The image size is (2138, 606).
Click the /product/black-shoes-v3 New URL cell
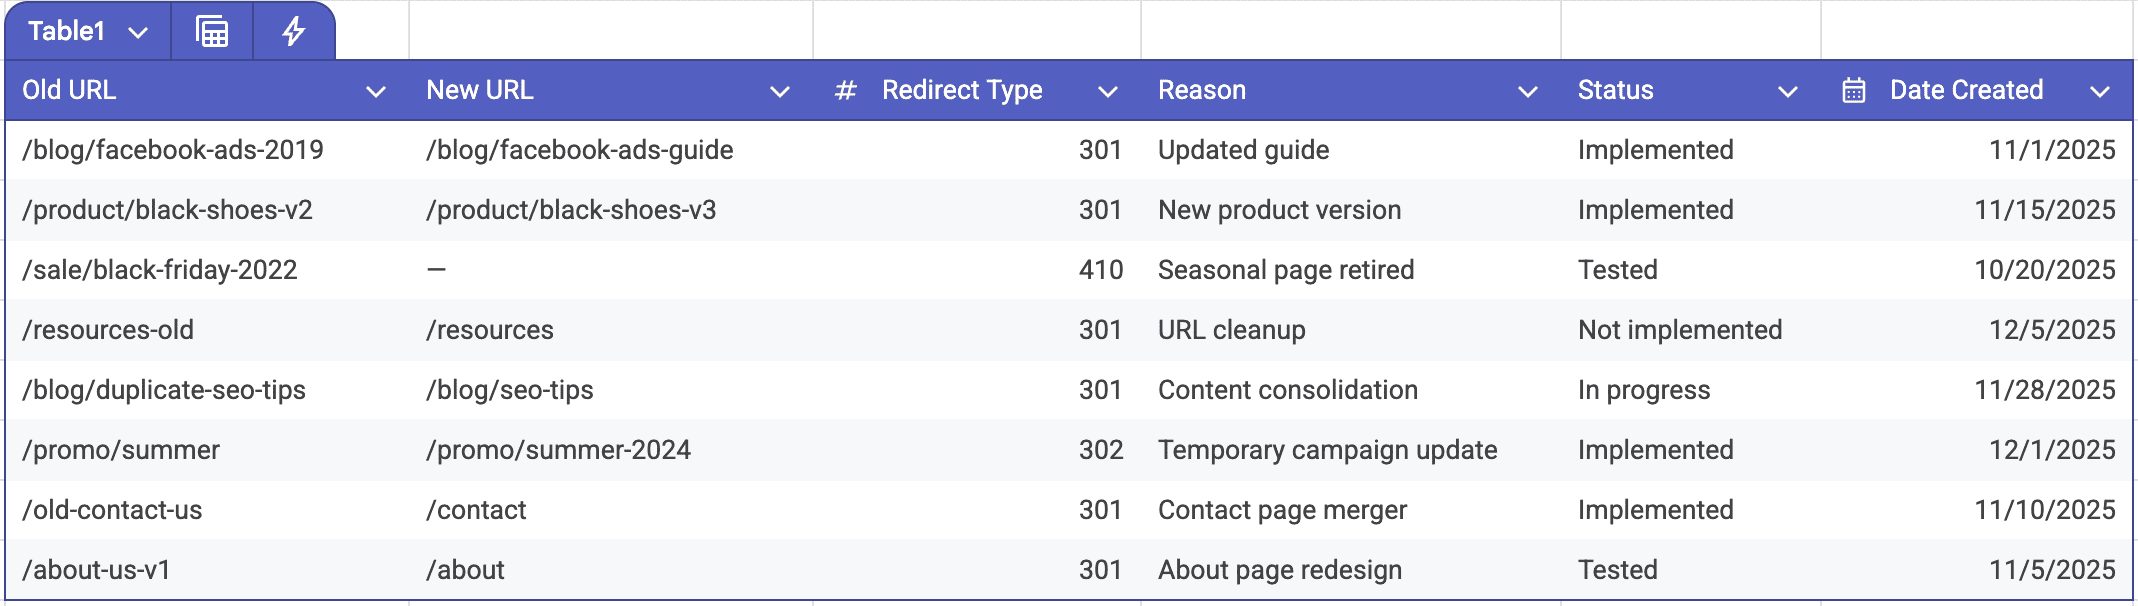point(571,210)
